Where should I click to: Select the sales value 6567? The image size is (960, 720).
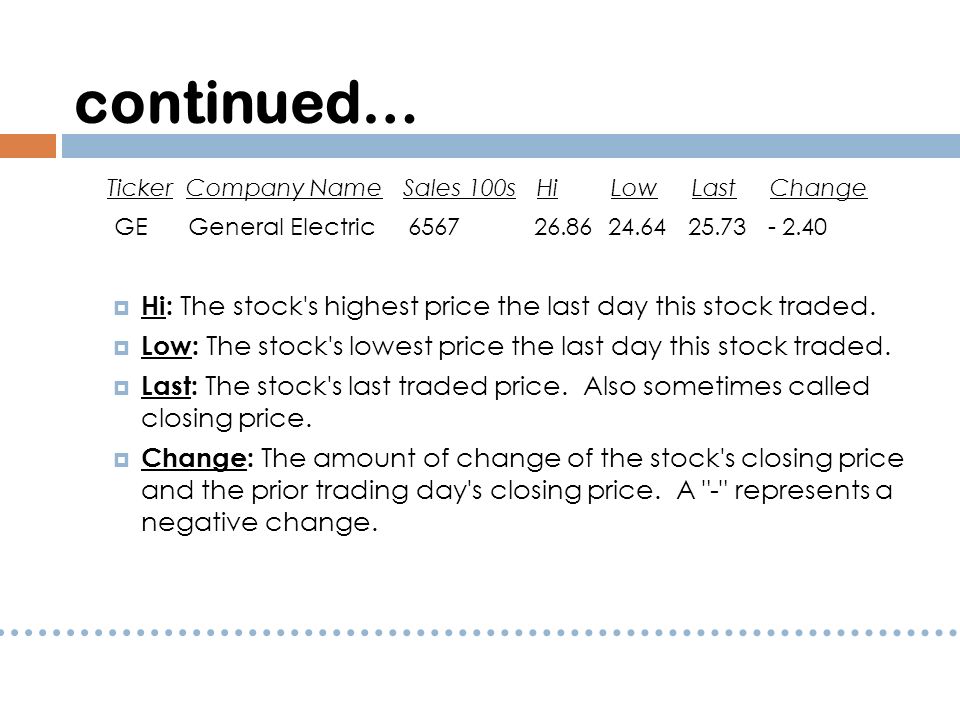pyautogui.click(x=433, y=227)
